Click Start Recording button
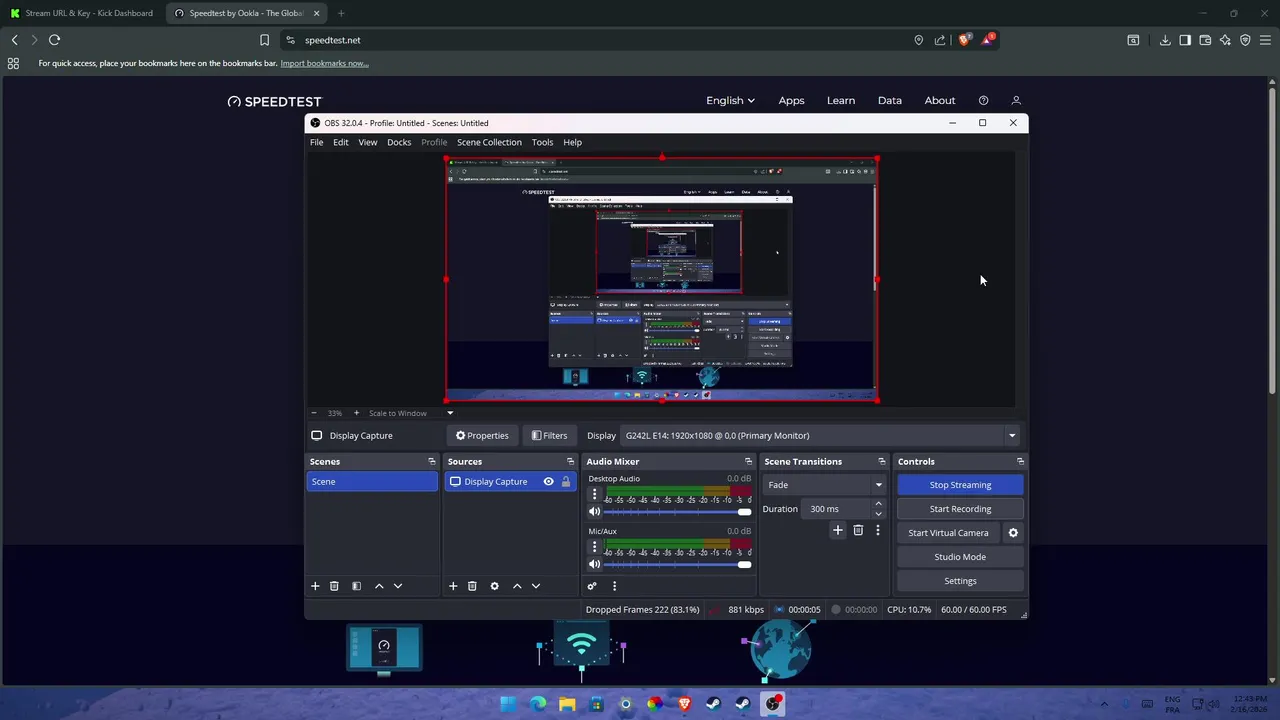The height and width of the screenshot is (720, 1280). point(960,509)
